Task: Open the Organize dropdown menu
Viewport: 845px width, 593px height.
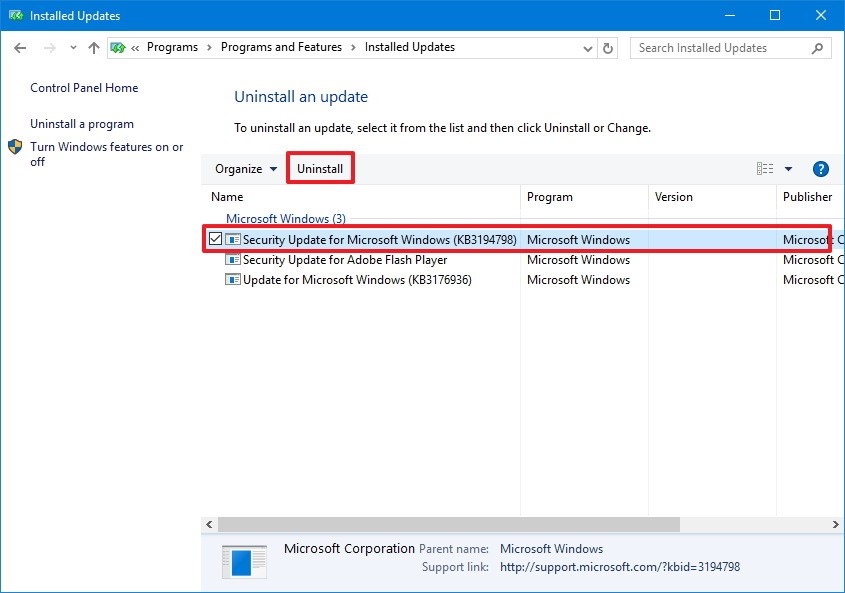Action: pos(243,168)
